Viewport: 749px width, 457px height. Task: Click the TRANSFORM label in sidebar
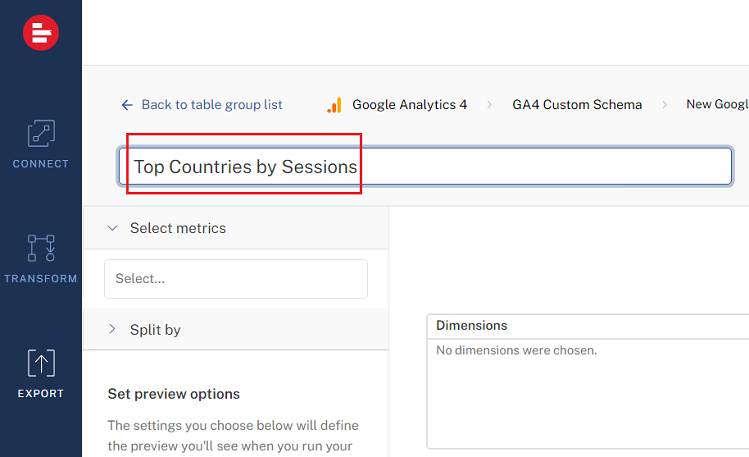(x=41, y=278)
